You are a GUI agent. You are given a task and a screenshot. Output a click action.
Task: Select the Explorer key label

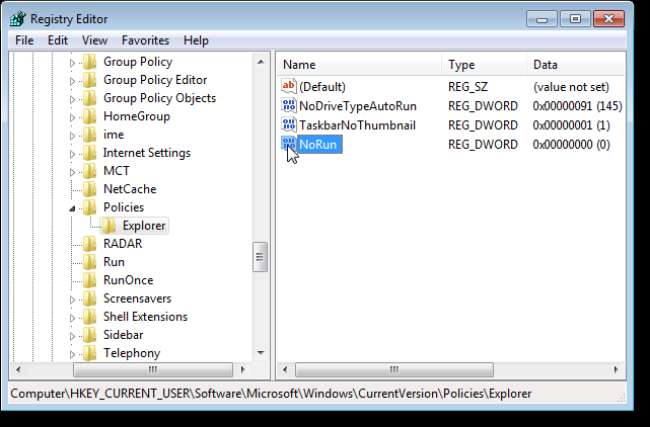[x=144, y=226]
